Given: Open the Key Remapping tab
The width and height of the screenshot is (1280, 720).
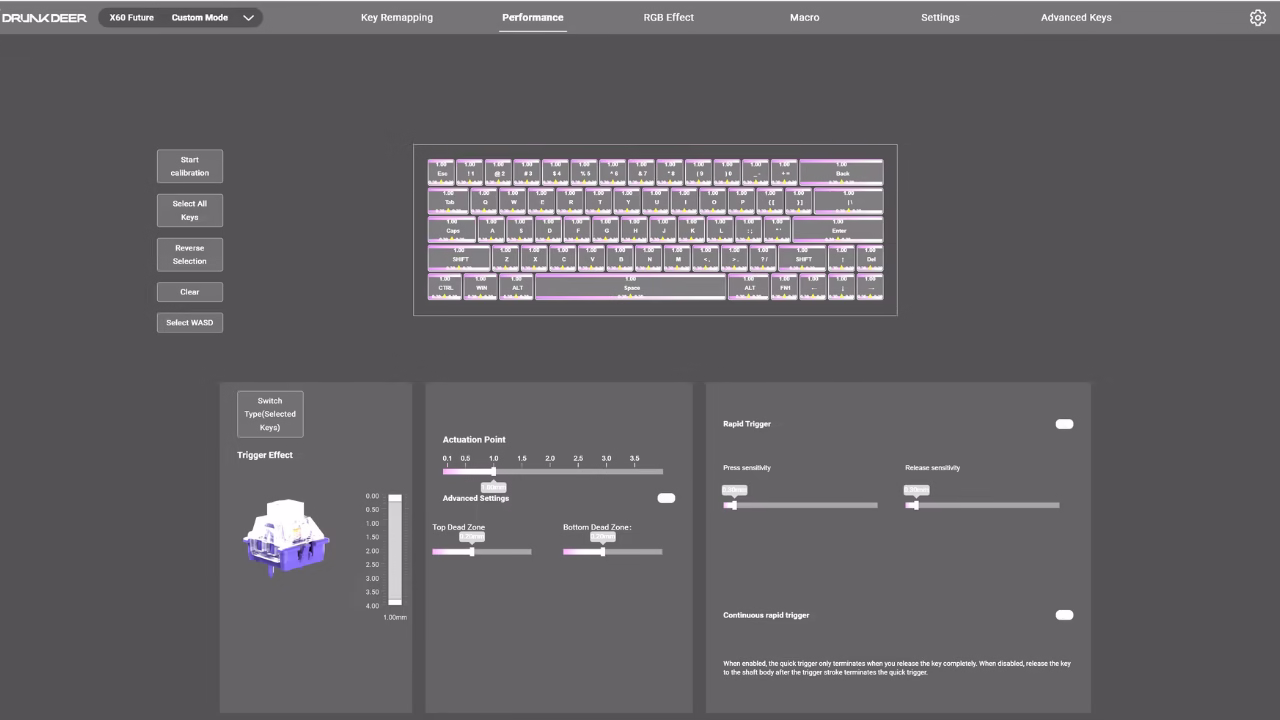Looking at the screenshot, I should click(x=397, y=18).
